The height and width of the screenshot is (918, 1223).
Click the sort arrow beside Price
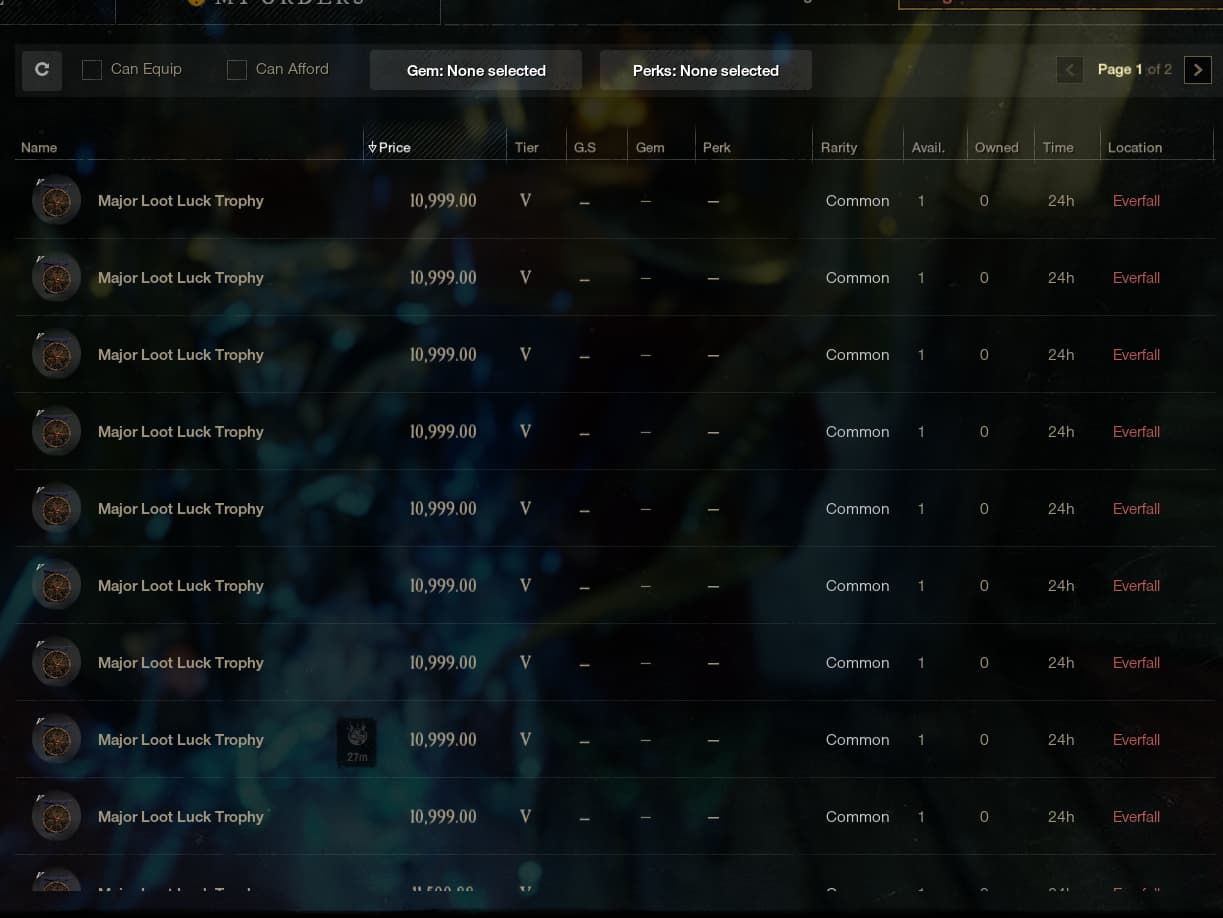(372, 148)
